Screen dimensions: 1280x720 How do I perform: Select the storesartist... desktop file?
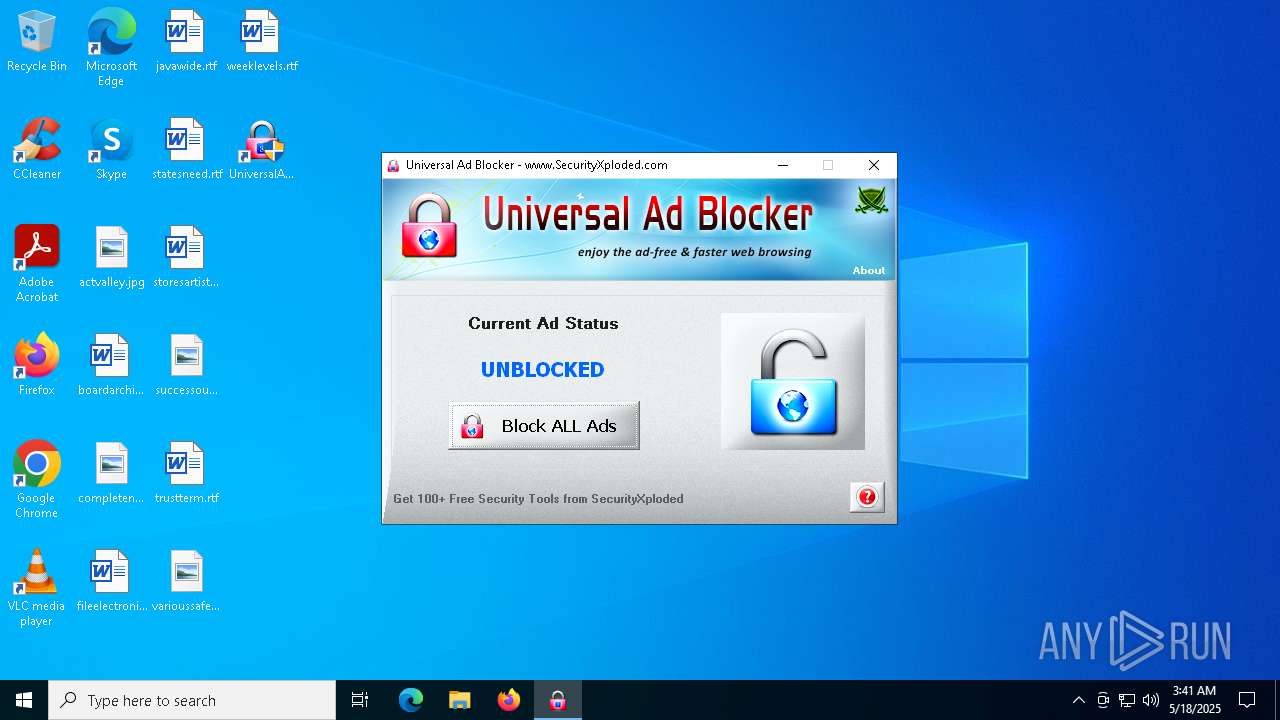pos(186,258)
